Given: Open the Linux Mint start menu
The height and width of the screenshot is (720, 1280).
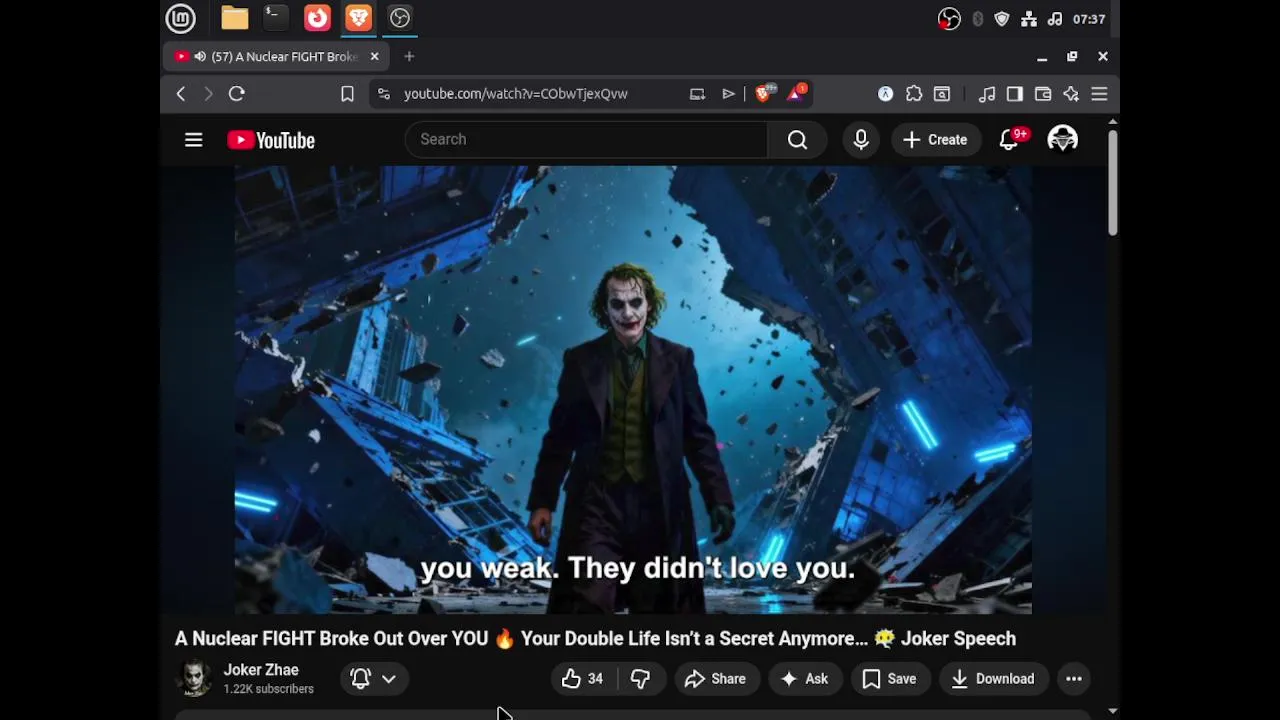Looking at the screenshot, I should click(x=181, y=18).
